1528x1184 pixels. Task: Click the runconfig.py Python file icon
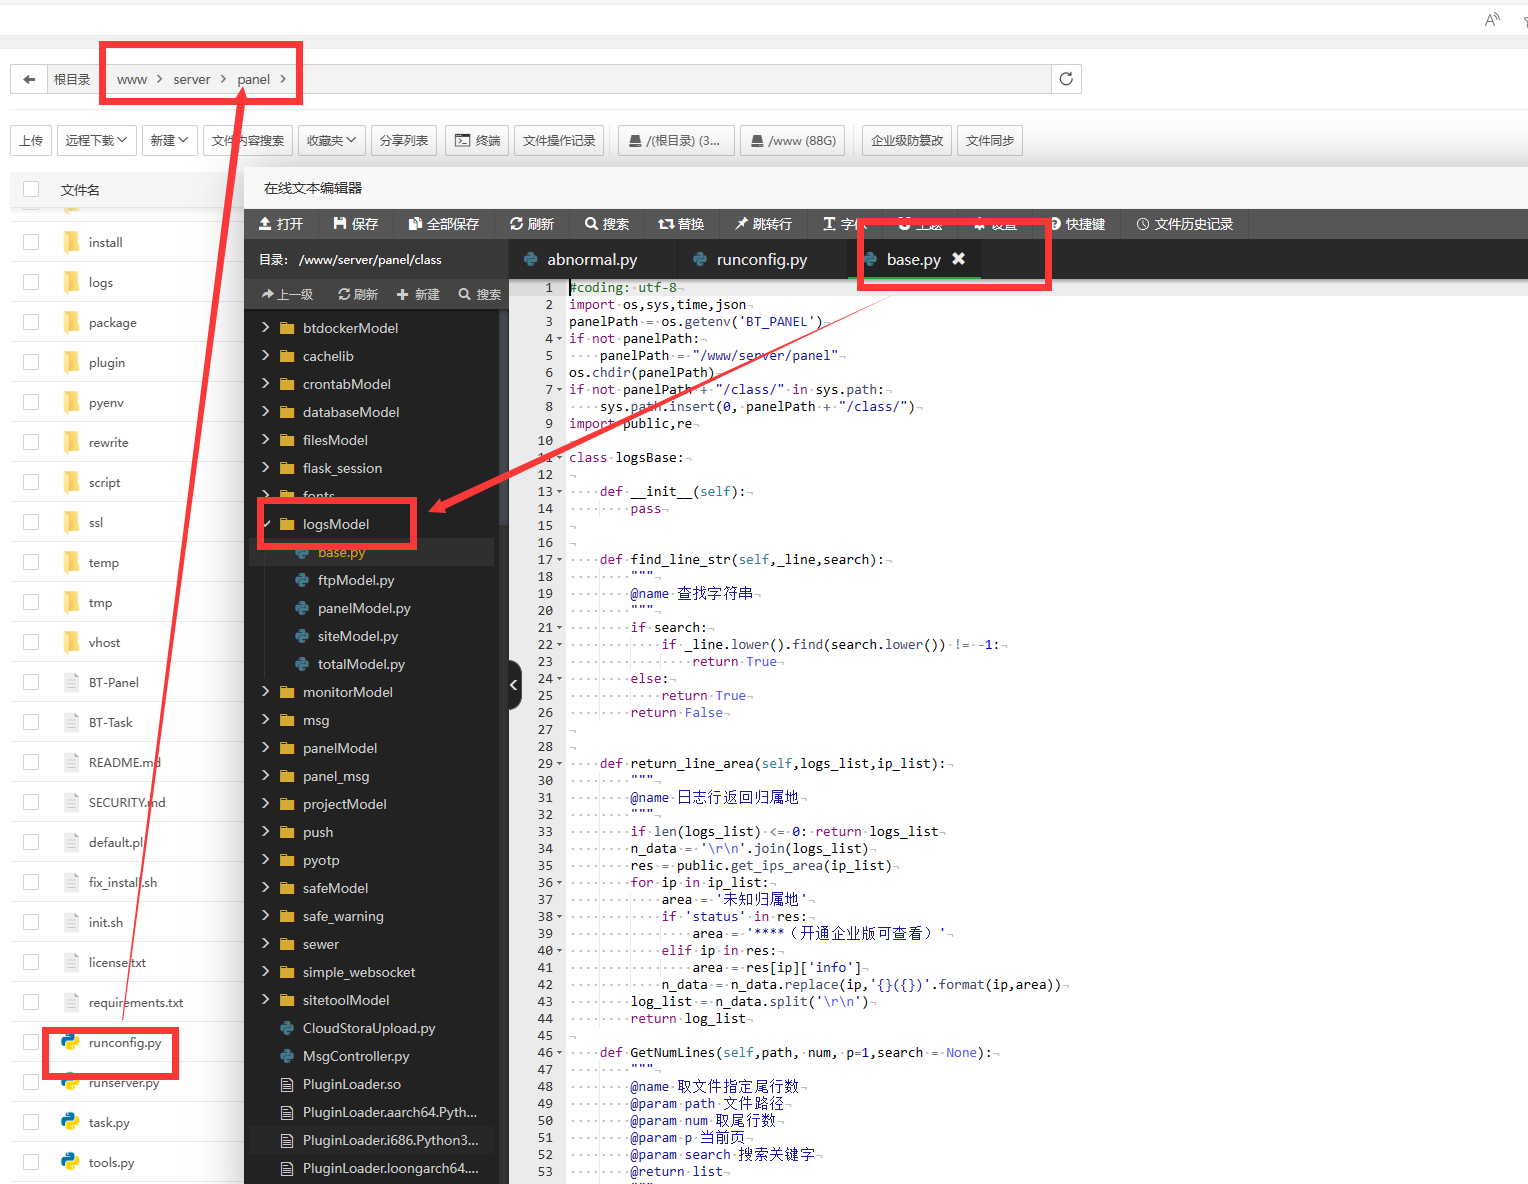pyautogui.click(x=70, y=1042)
